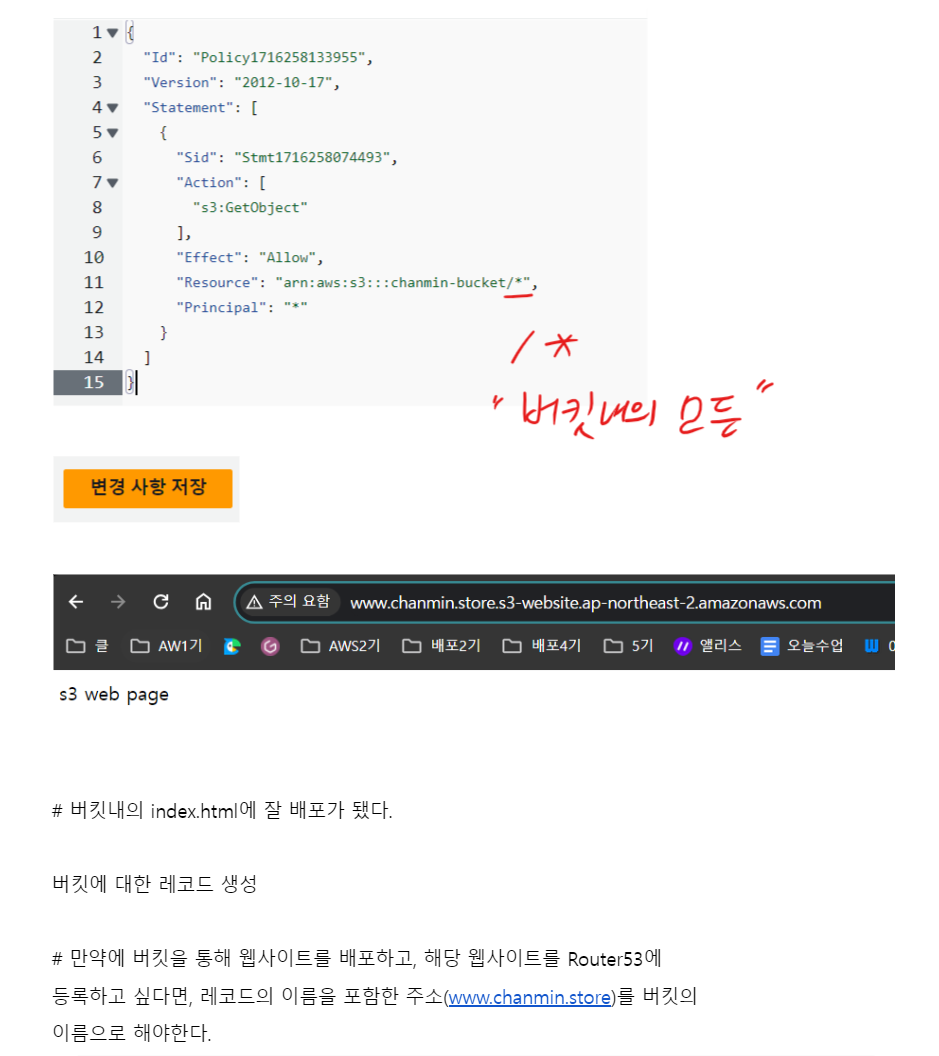939x1056 pixels.
Task: Open the pink circular G bookmark icon
Action: click(x=270, y=646)
